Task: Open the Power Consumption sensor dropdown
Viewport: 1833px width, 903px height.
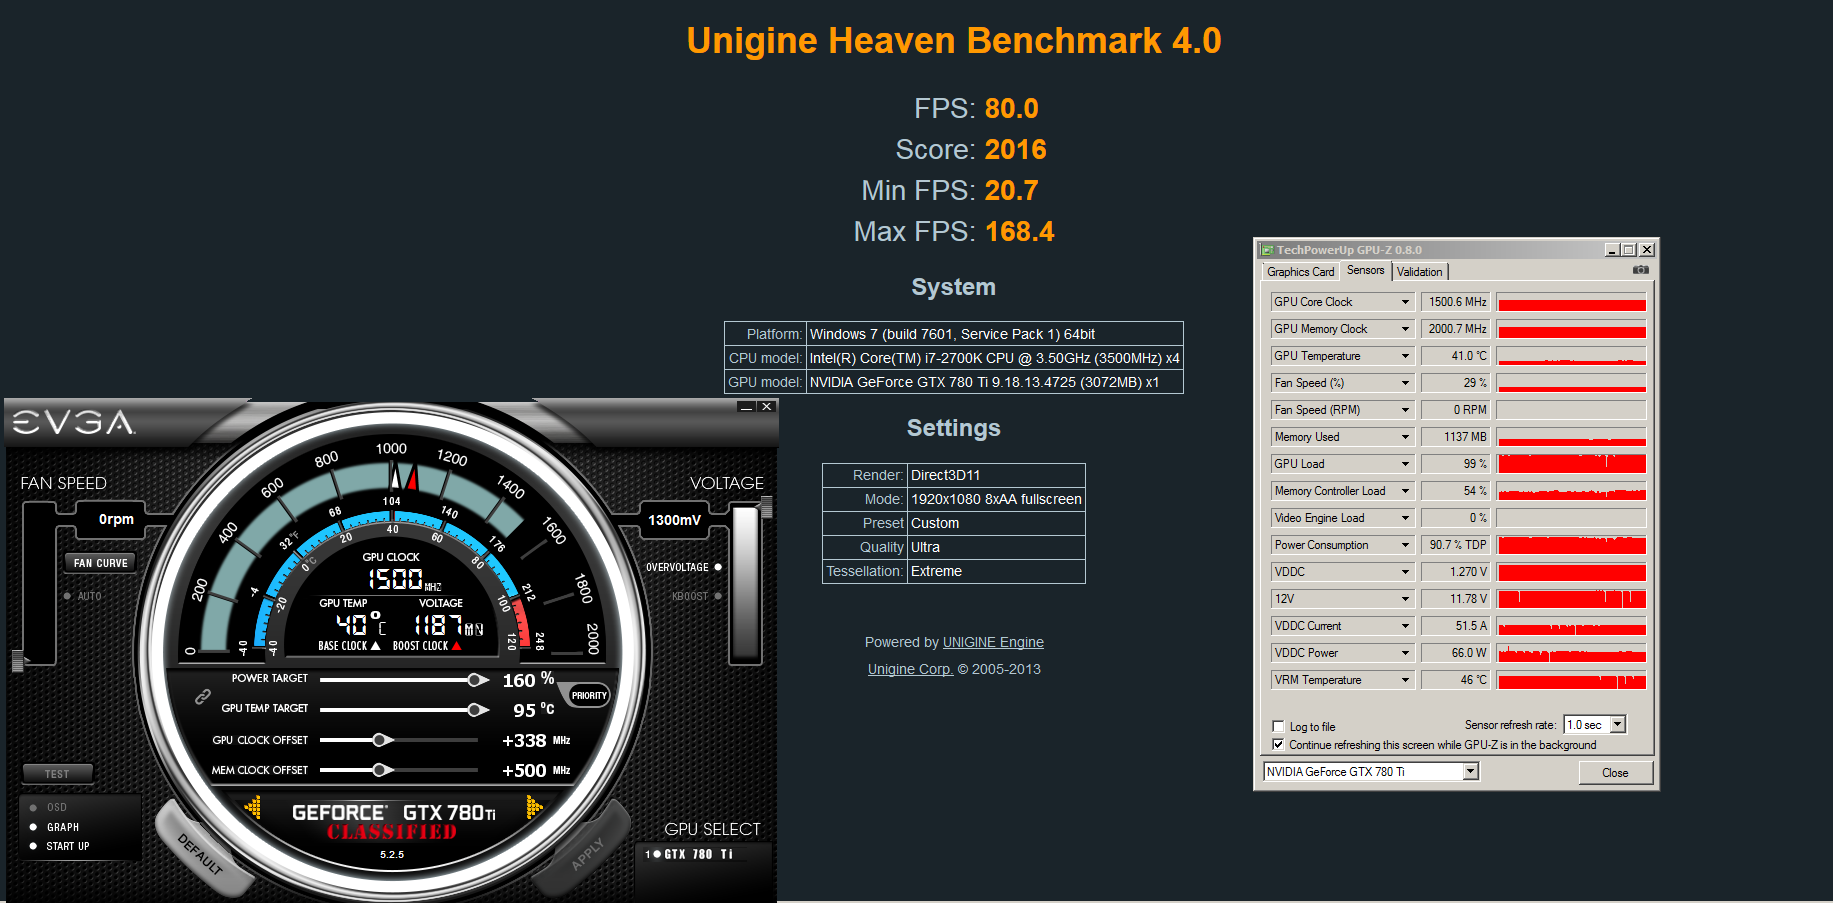Action: [1405, 545]
